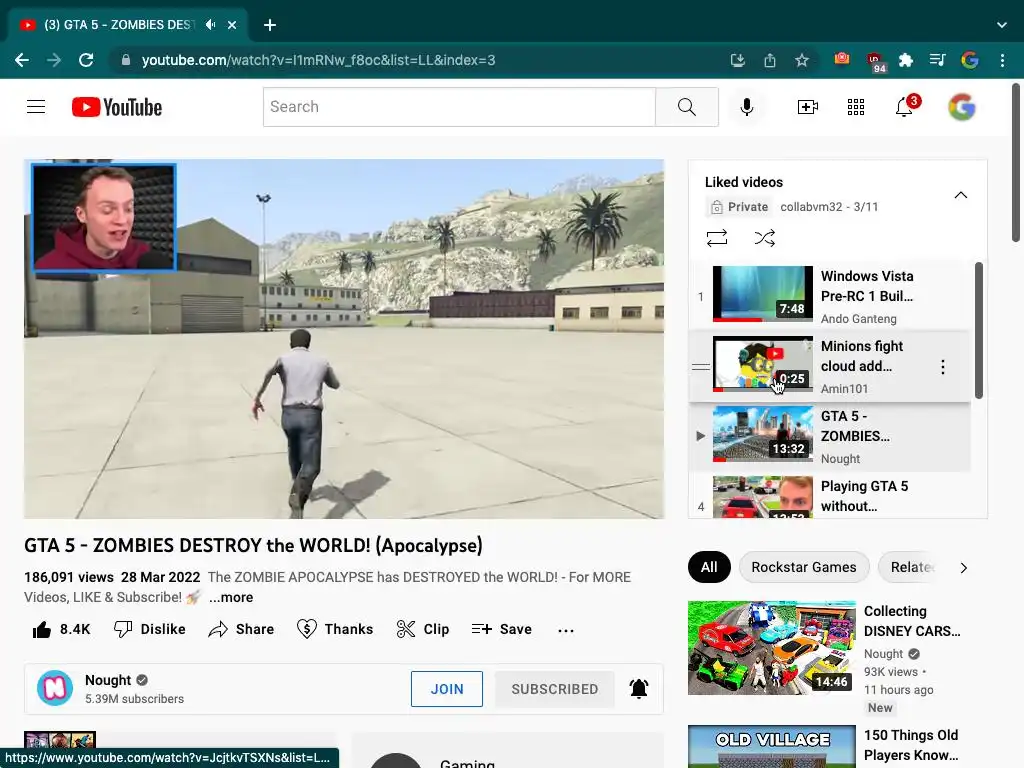Click the playlist panel scrollbar
This screenshot has width=1024, height=768.
978,330
